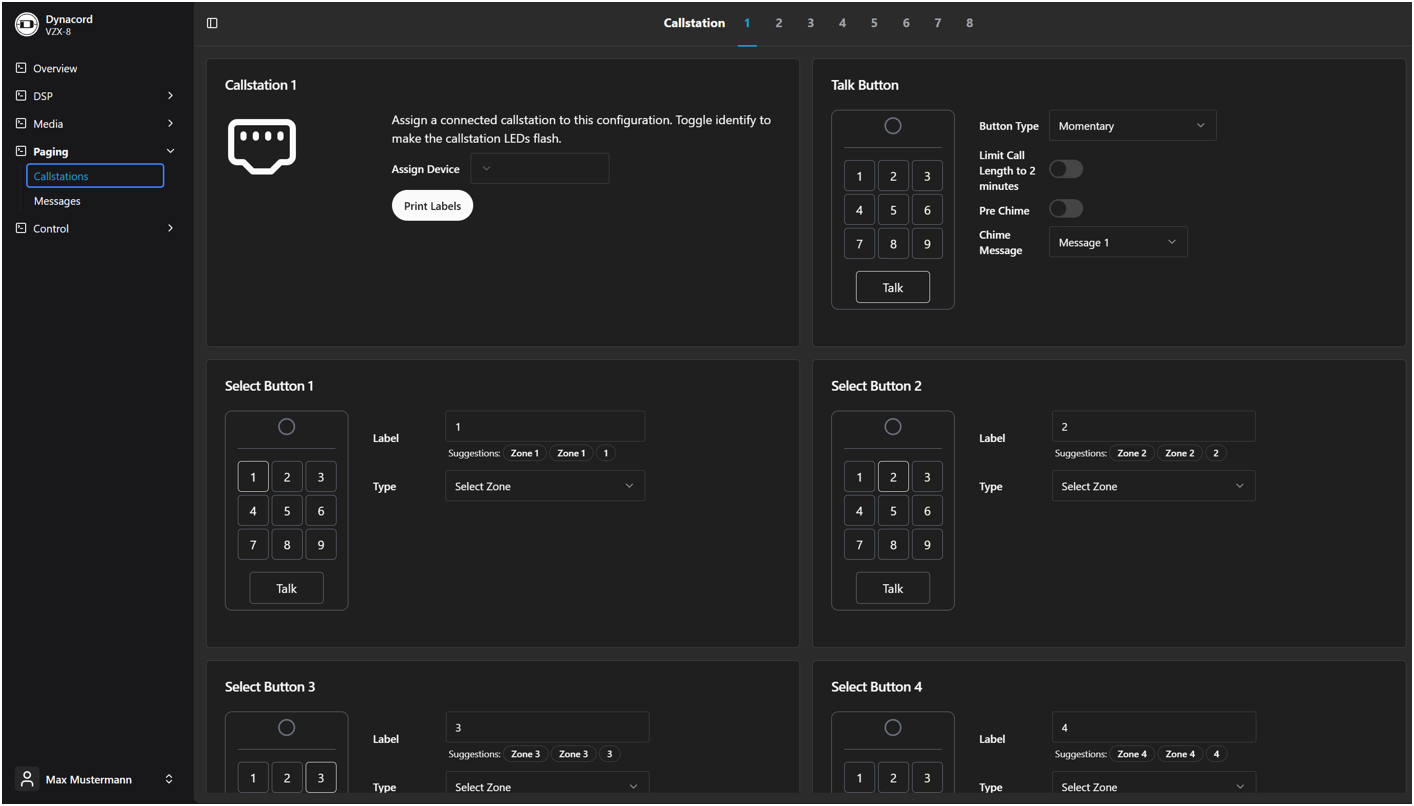
Task: Click the Overview icon in sidebar
Action: point(21,68)
